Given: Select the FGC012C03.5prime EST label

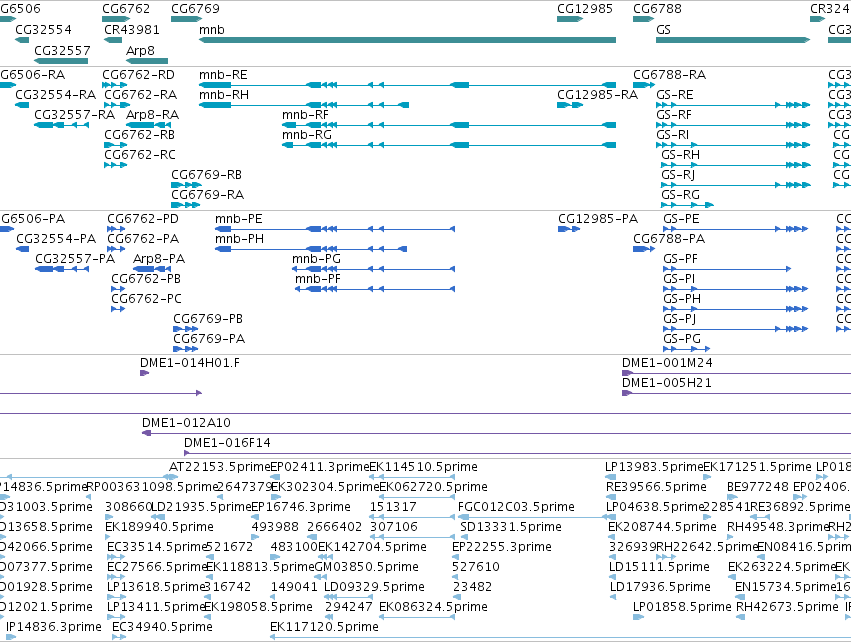Looking at the screenshot, I should (x=516, y=507).
